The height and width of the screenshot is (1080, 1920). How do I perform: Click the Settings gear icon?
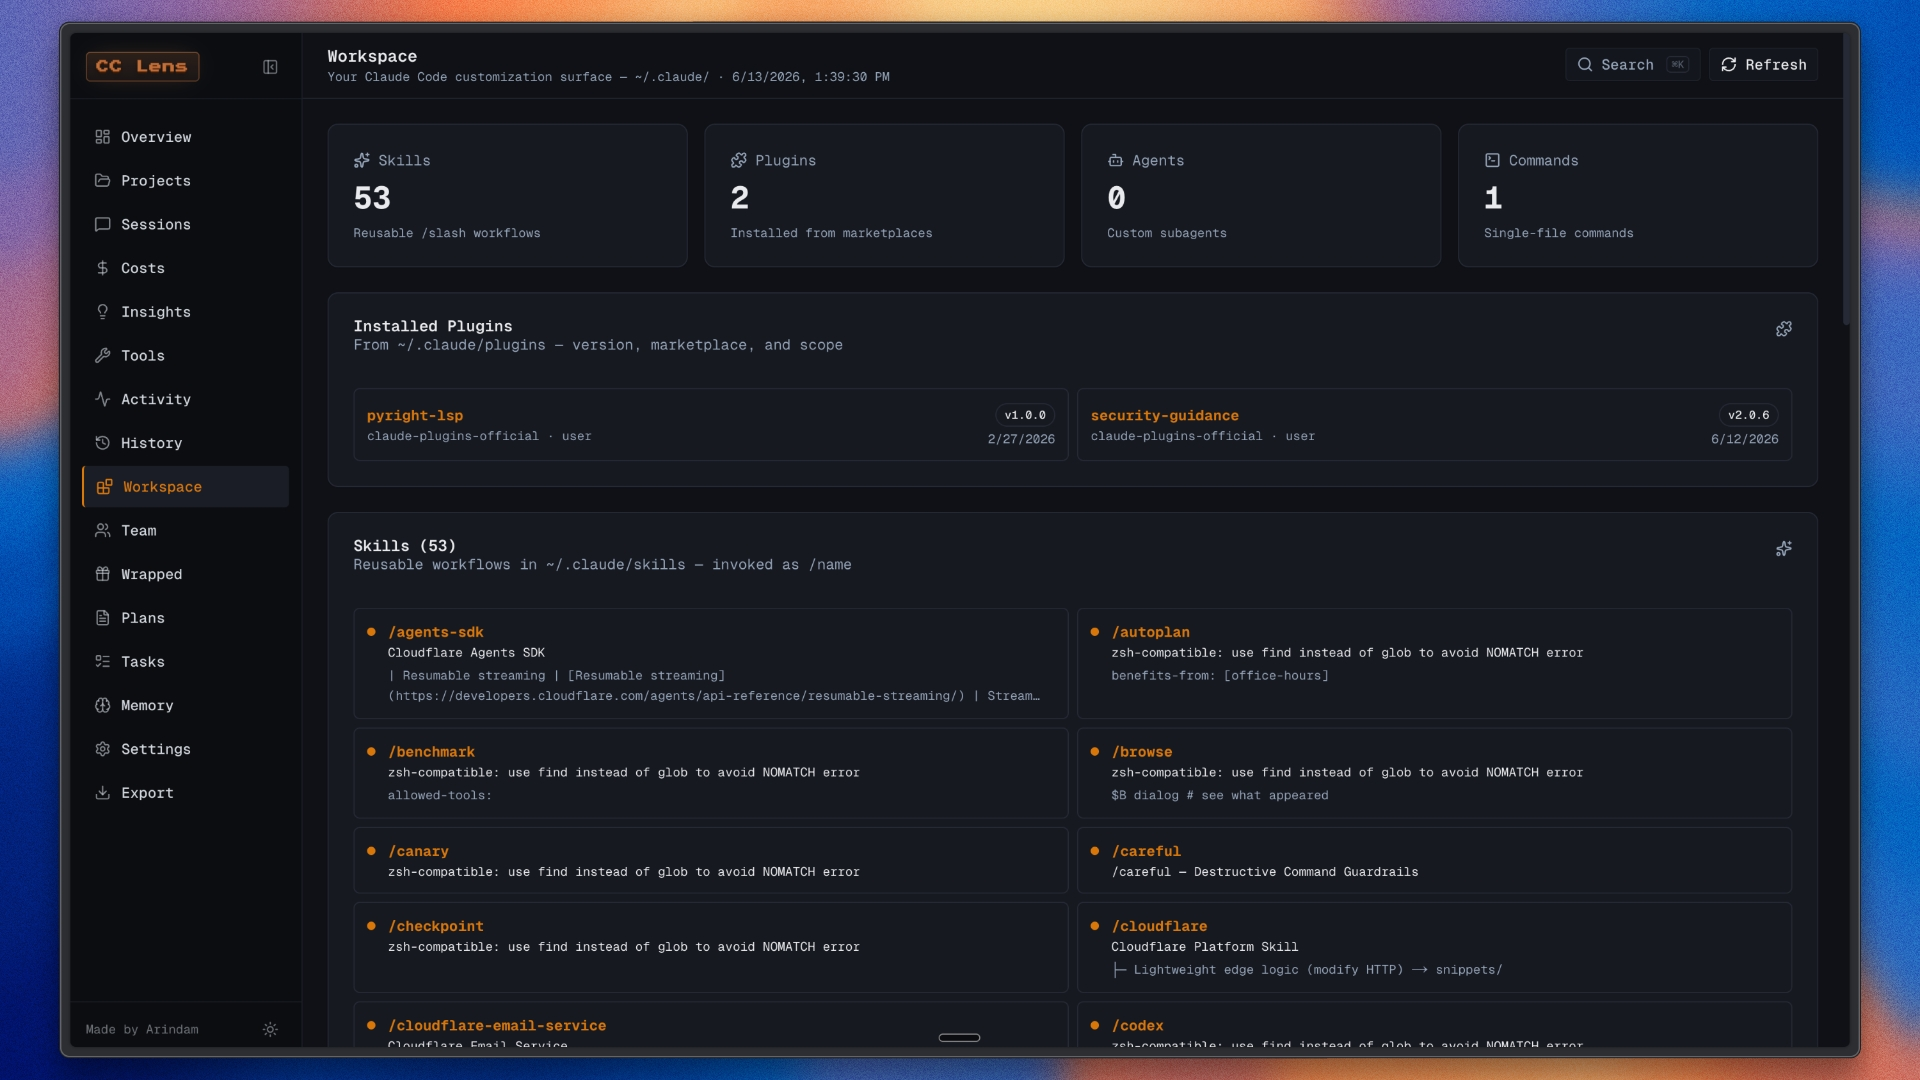pos(102,749)
